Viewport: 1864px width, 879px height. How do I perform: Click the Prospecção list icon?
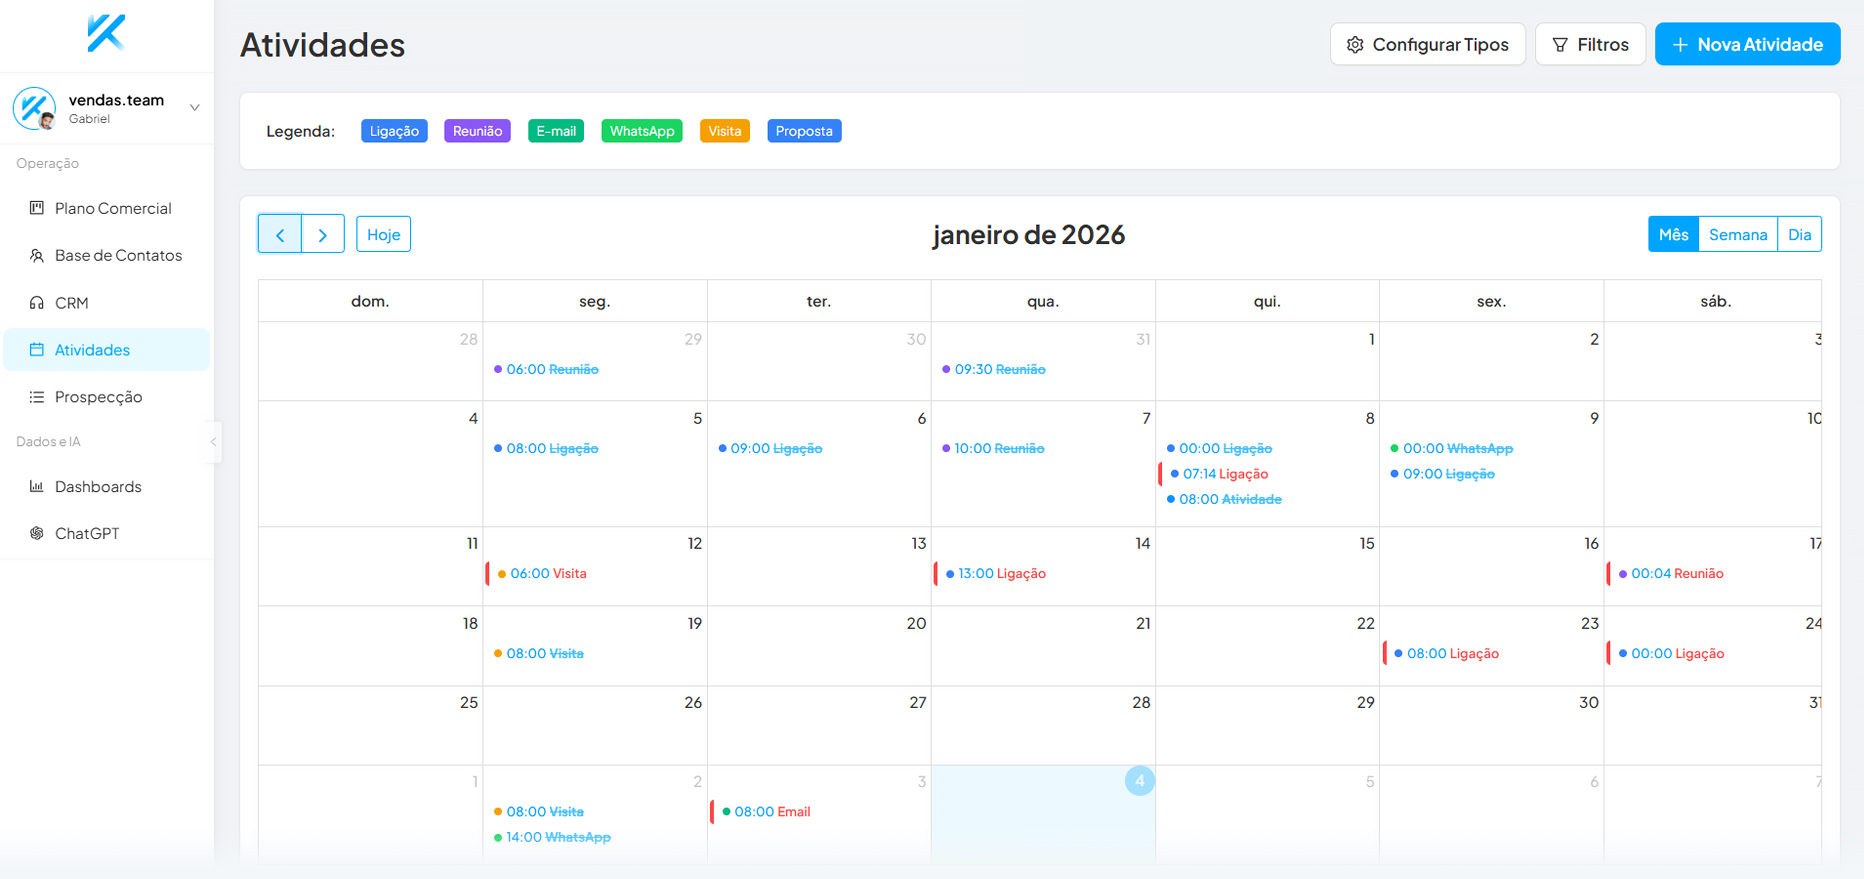(x=37, y=397)
